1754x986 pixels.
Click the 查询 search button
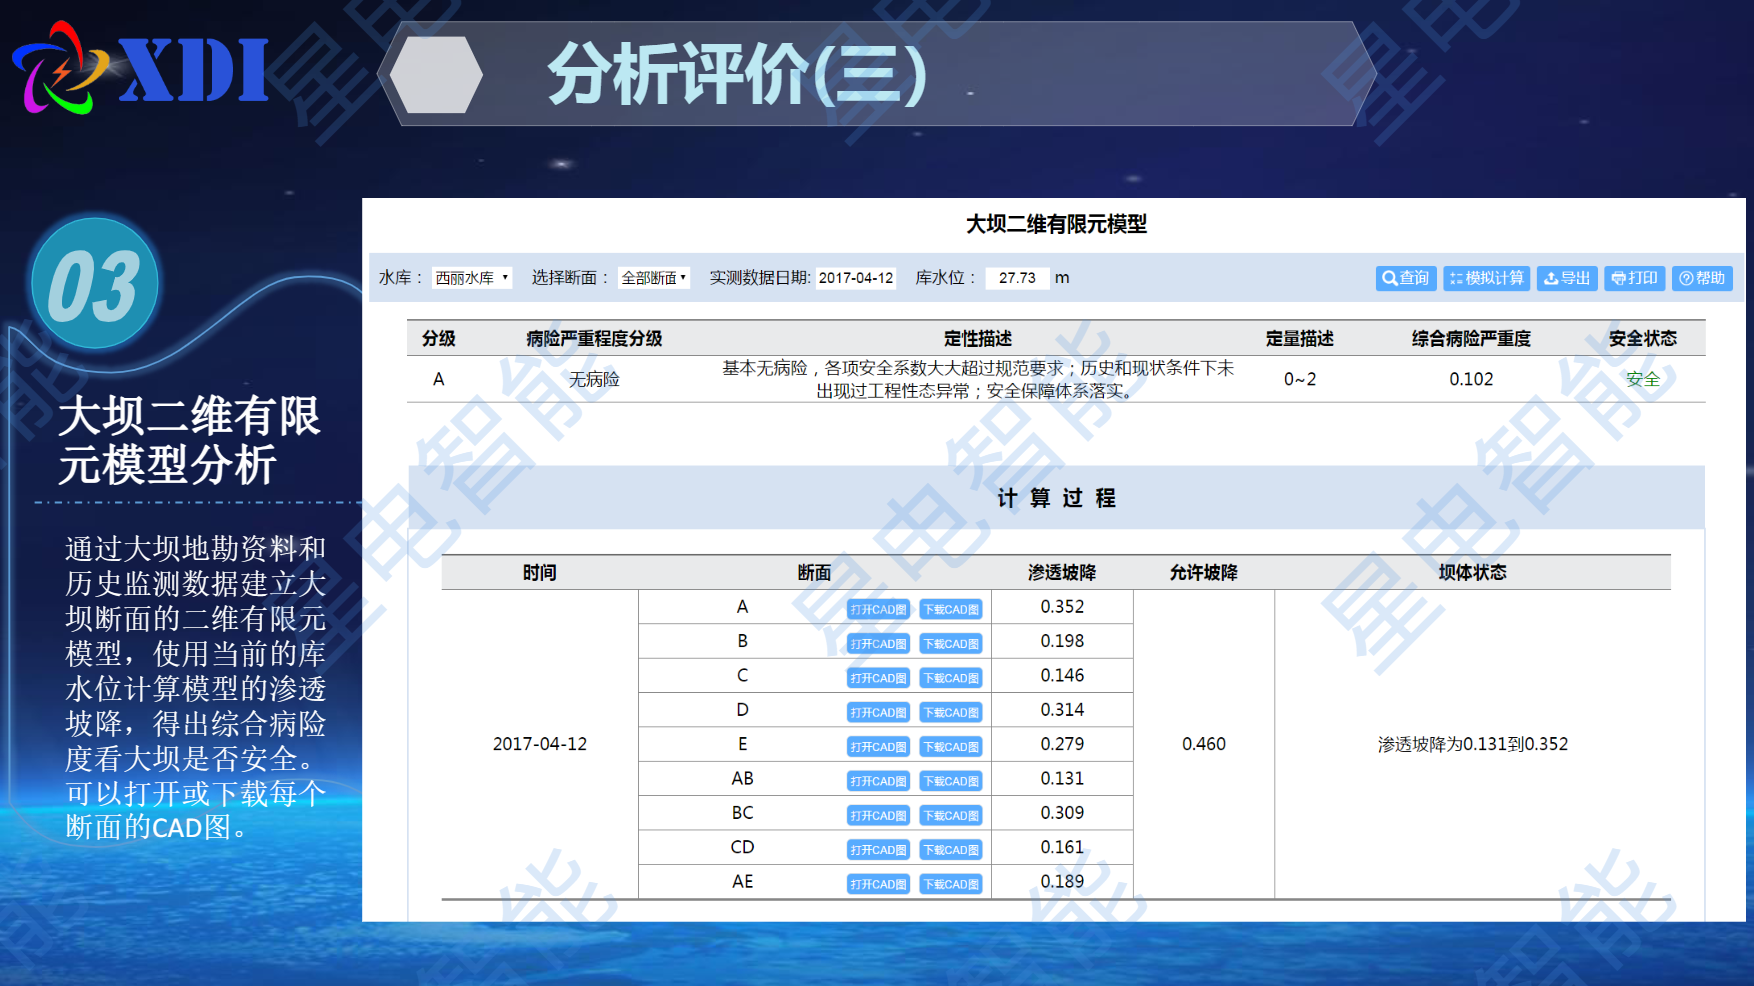tap(1406, 278)
